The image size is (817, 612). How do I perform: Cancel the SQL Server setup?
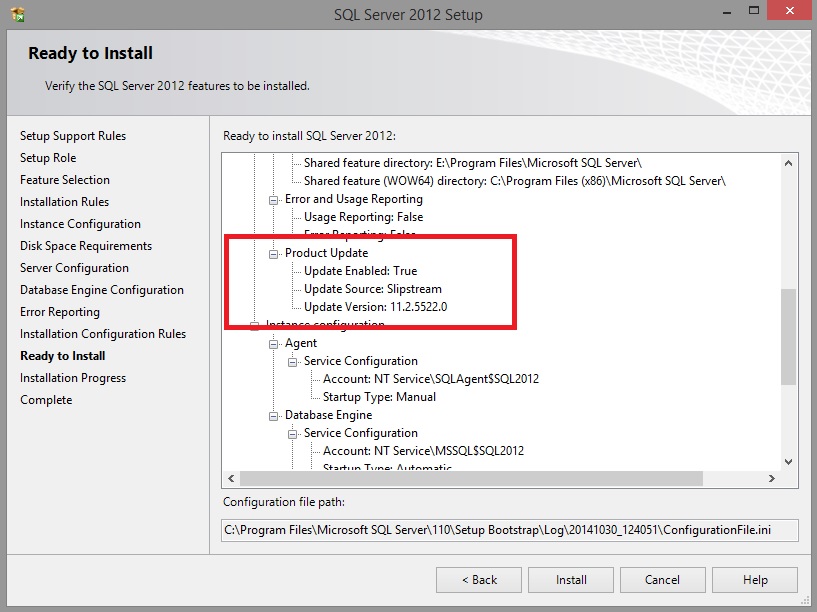pyautogui.click(x=662, y=580)
